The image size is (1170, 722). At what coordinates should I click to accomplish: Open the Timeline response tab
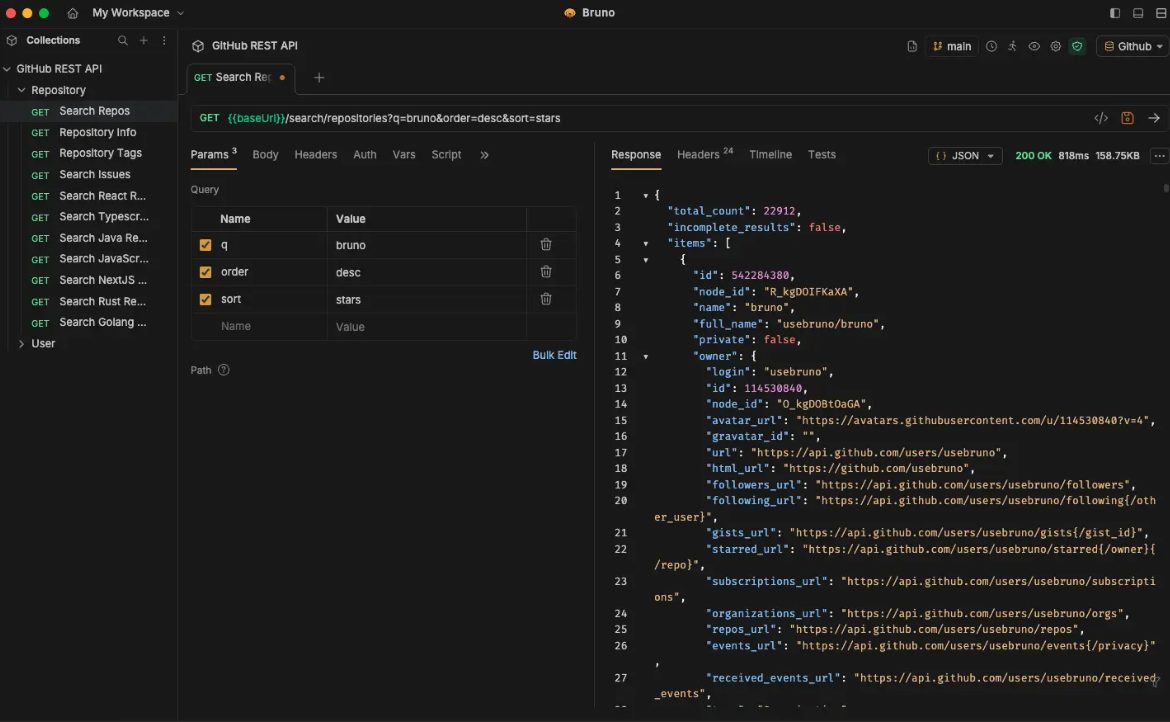(770, 155)
